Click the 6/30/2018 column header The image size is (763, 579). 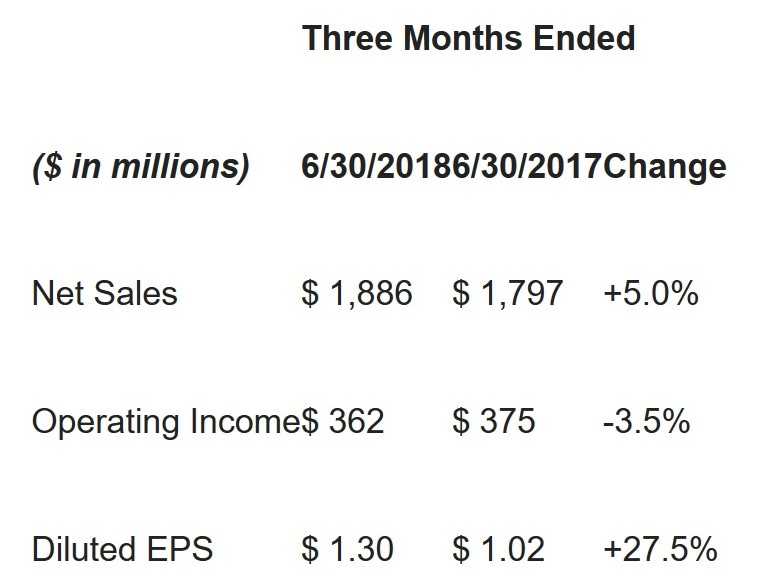coord(376,166)
